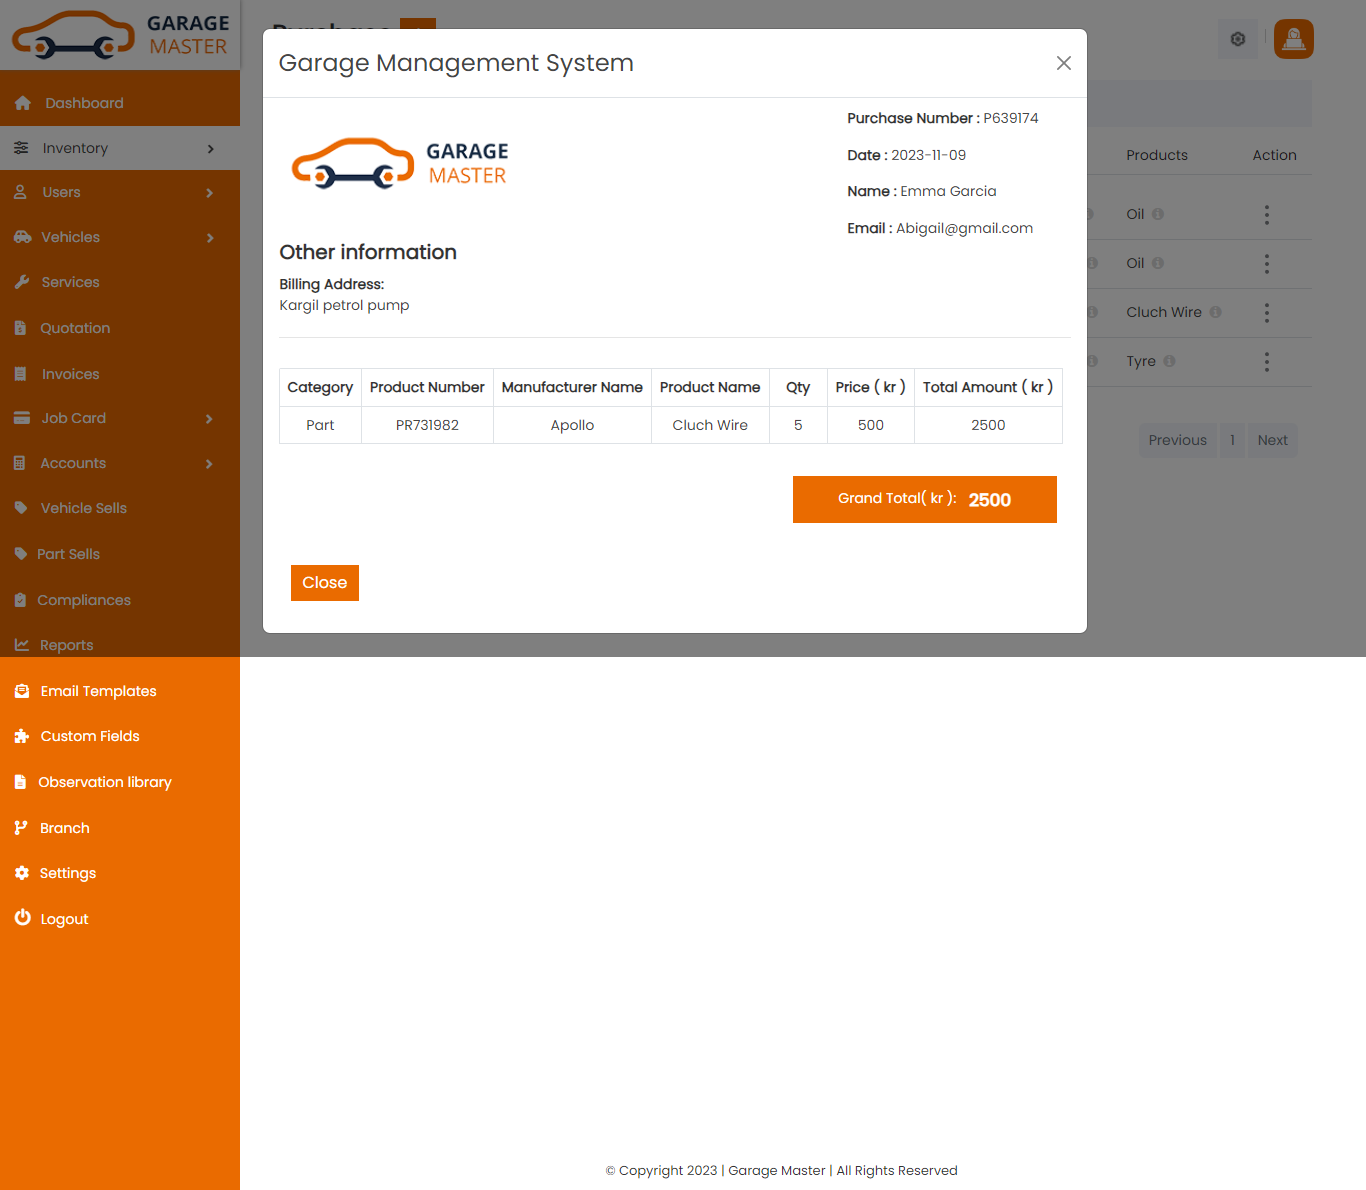Click the Vehicle Sells tag icon
Image resolution: width=1366 pixels, height=1190 pixels.
[x=21, y=508]
